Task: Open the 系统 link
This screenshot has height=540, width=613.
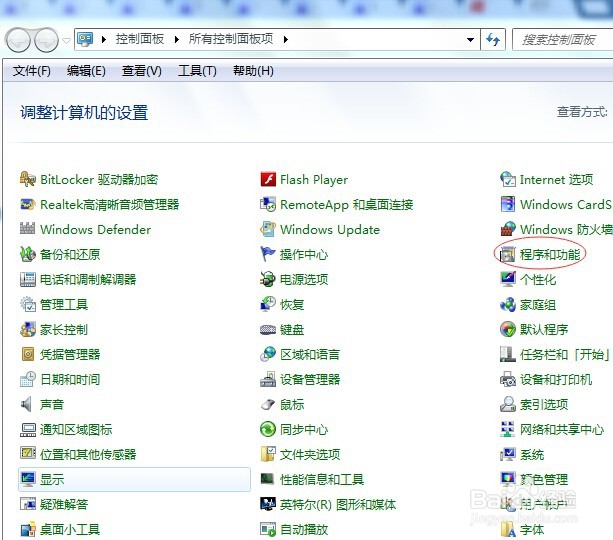Action: (x=532, y=454)
